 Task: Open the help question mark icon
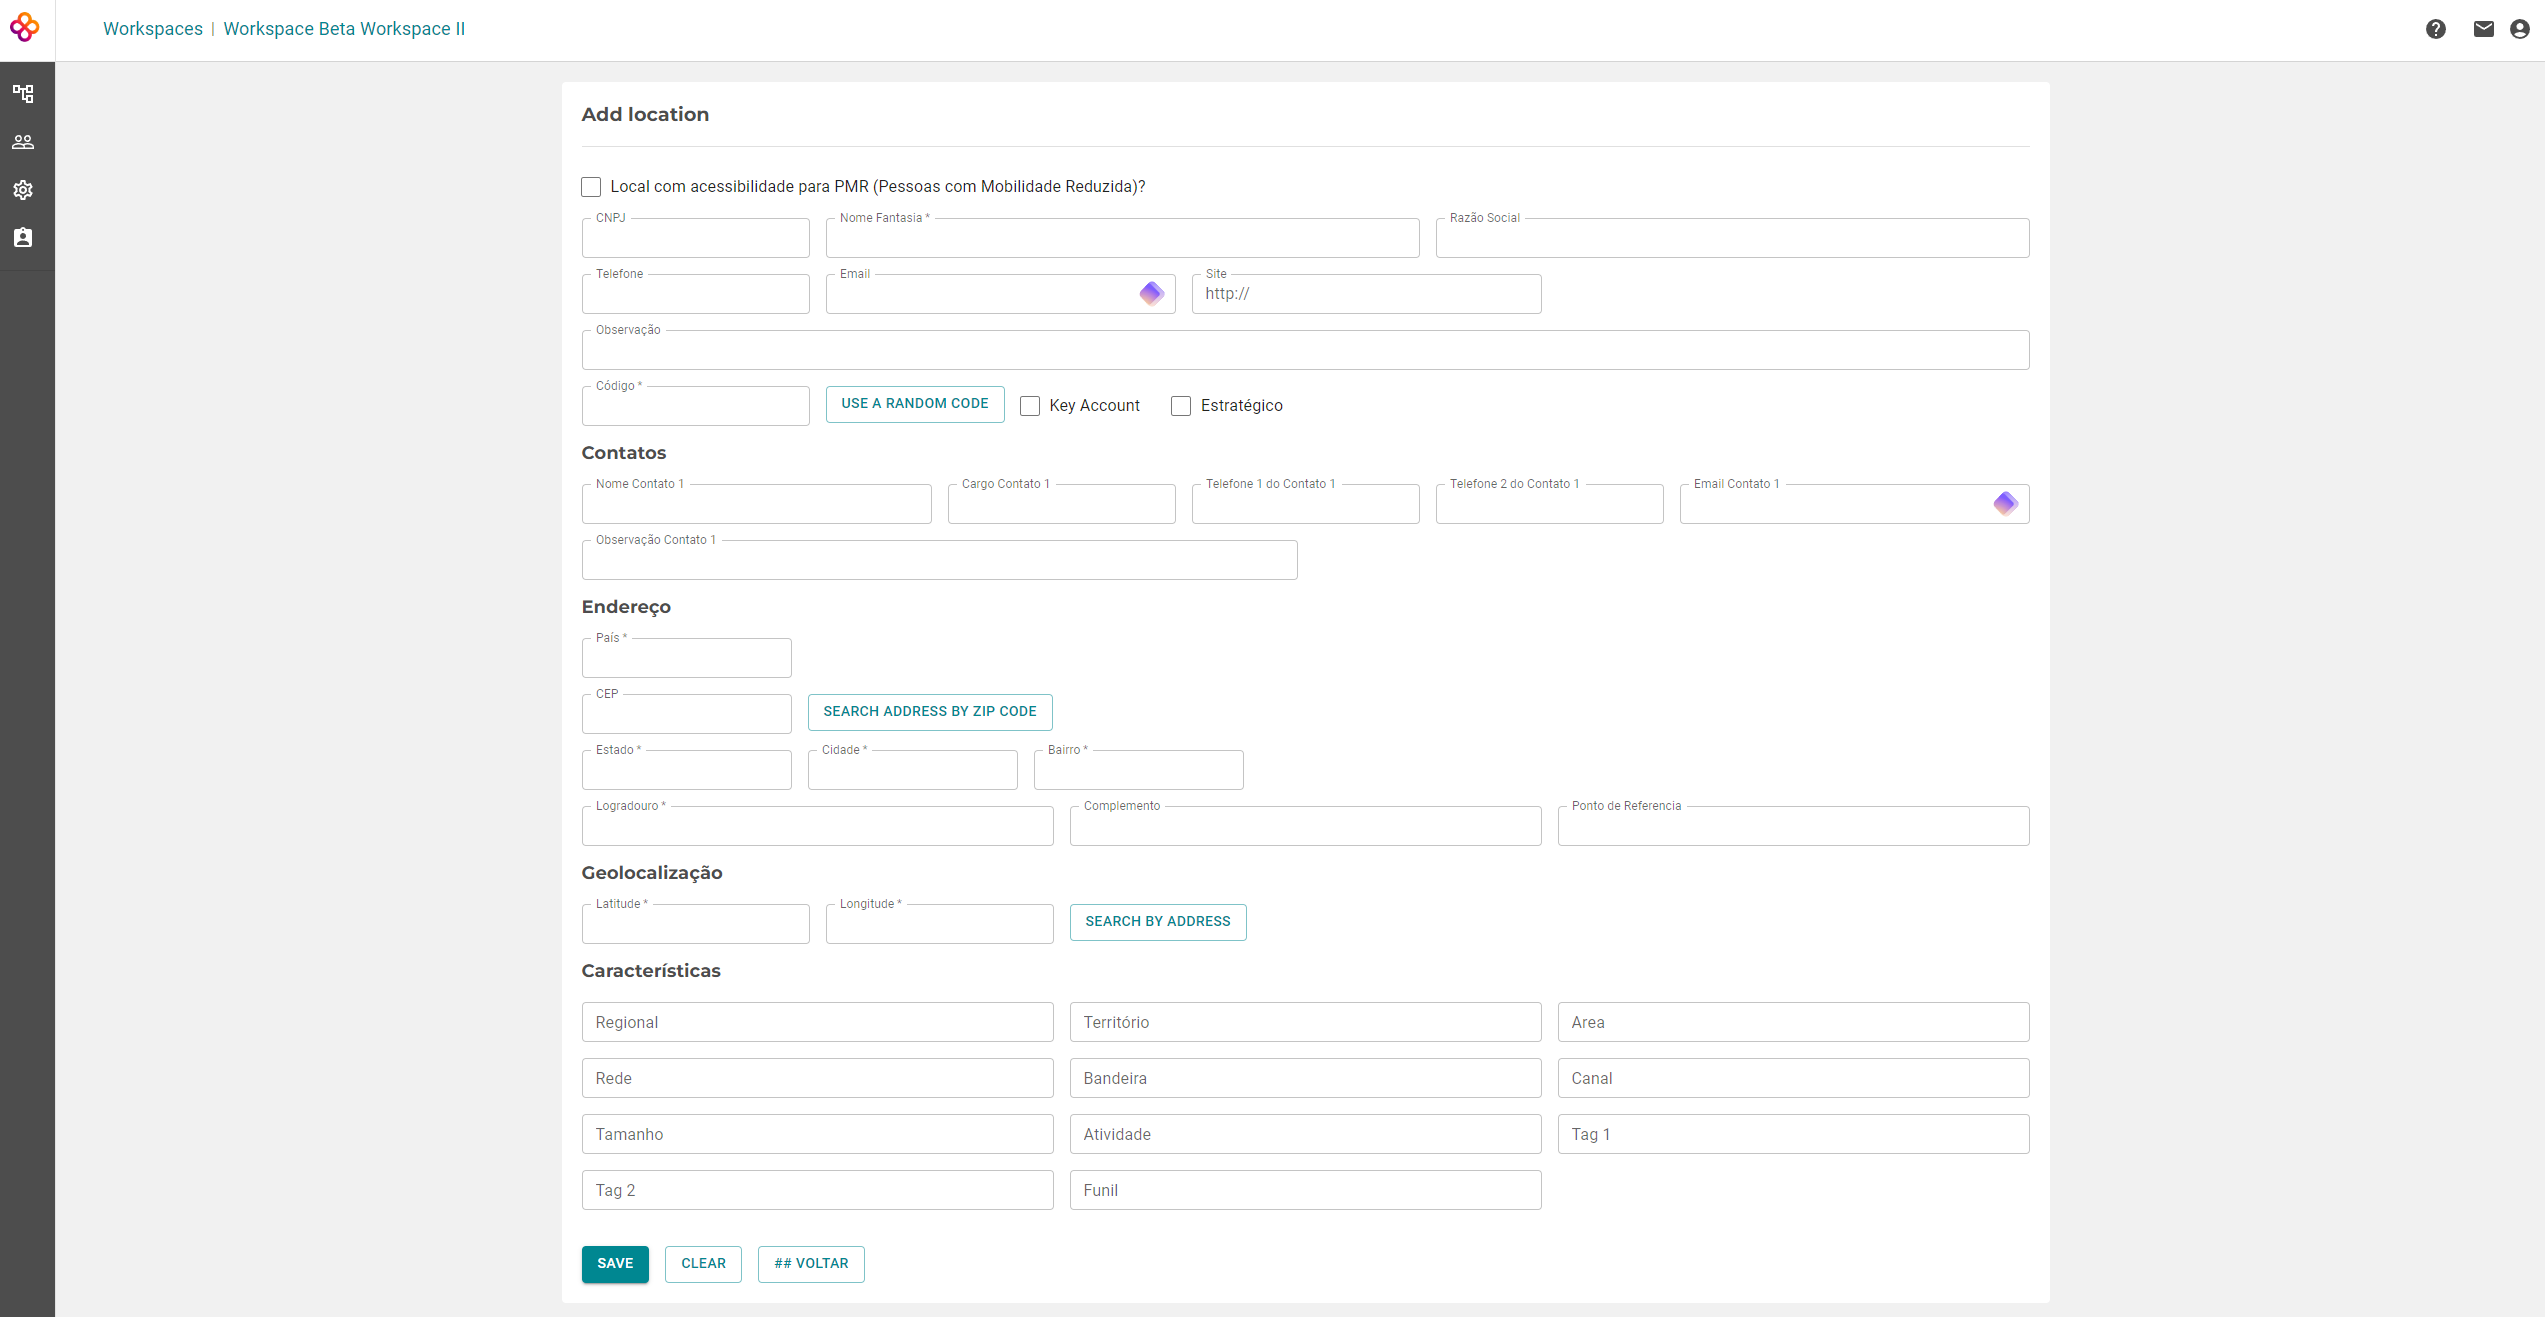pos(2435,29)
